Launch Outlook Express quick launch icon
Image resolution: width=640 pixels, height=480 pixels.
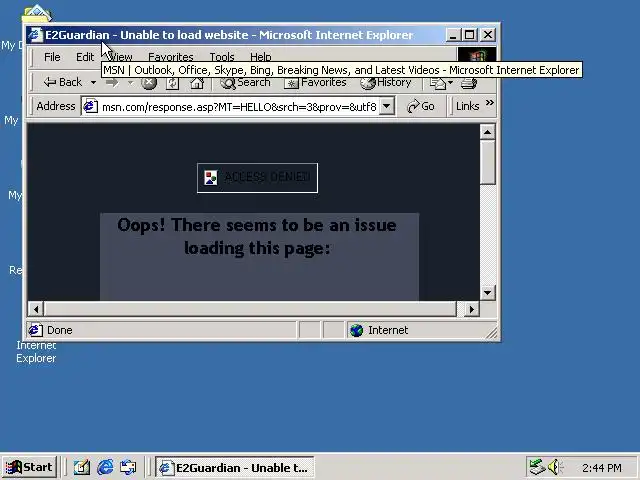coord(128,467)
